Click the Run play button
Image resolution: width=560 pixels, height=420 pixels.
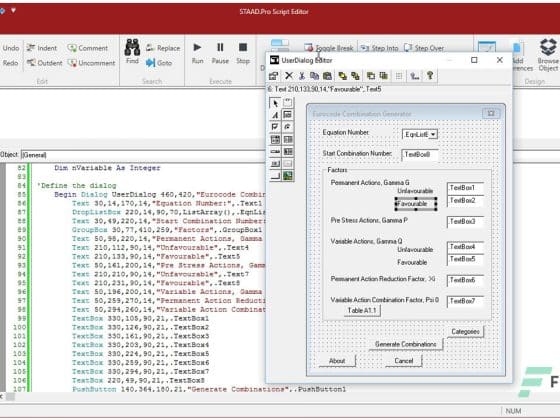[x=197, y=53]
